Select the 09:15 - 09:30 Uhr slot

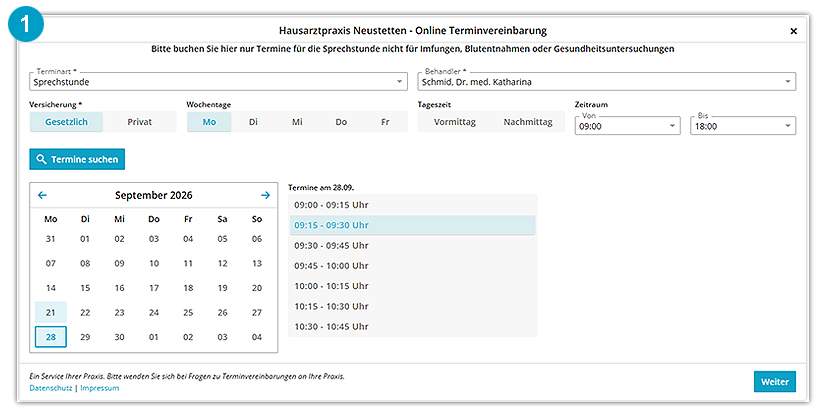413,225
